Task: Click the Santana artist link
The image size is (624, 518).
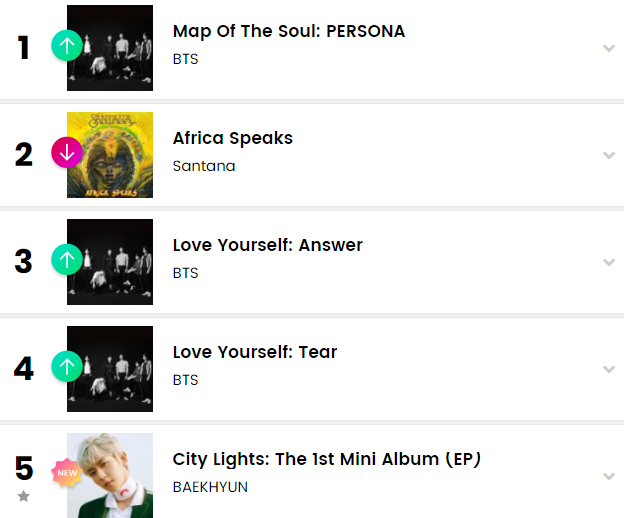Action: tap(204, 166)
